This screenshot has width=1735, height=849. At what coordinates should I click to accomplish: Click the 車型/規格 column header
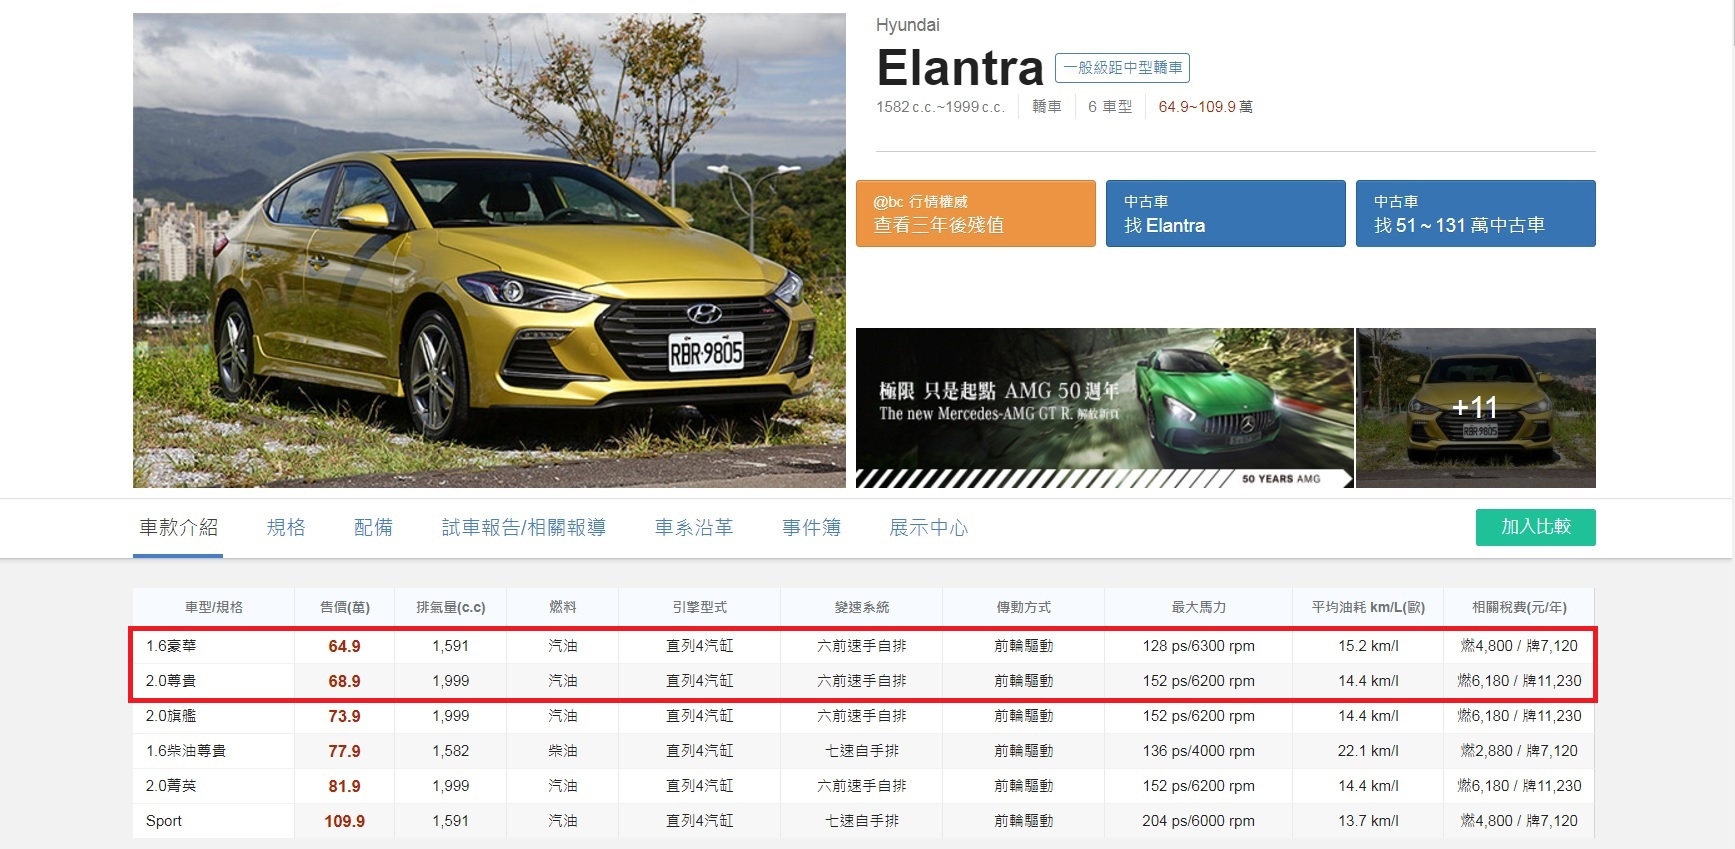(x=213, y=607)
